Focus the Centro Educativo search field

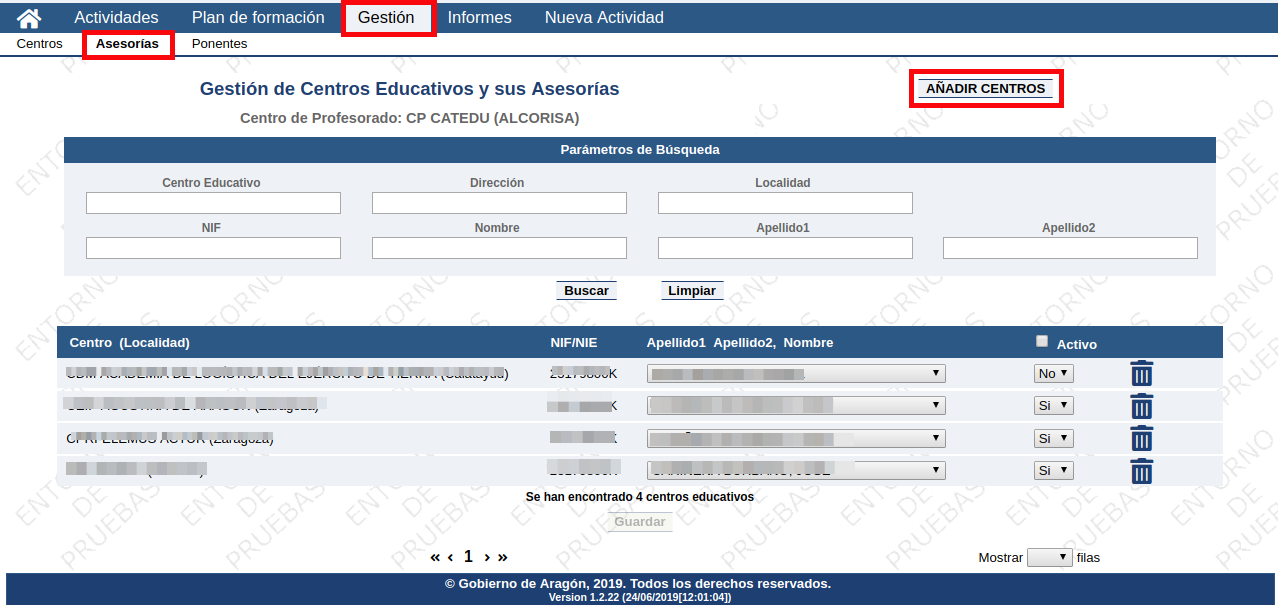click(213, 203)
